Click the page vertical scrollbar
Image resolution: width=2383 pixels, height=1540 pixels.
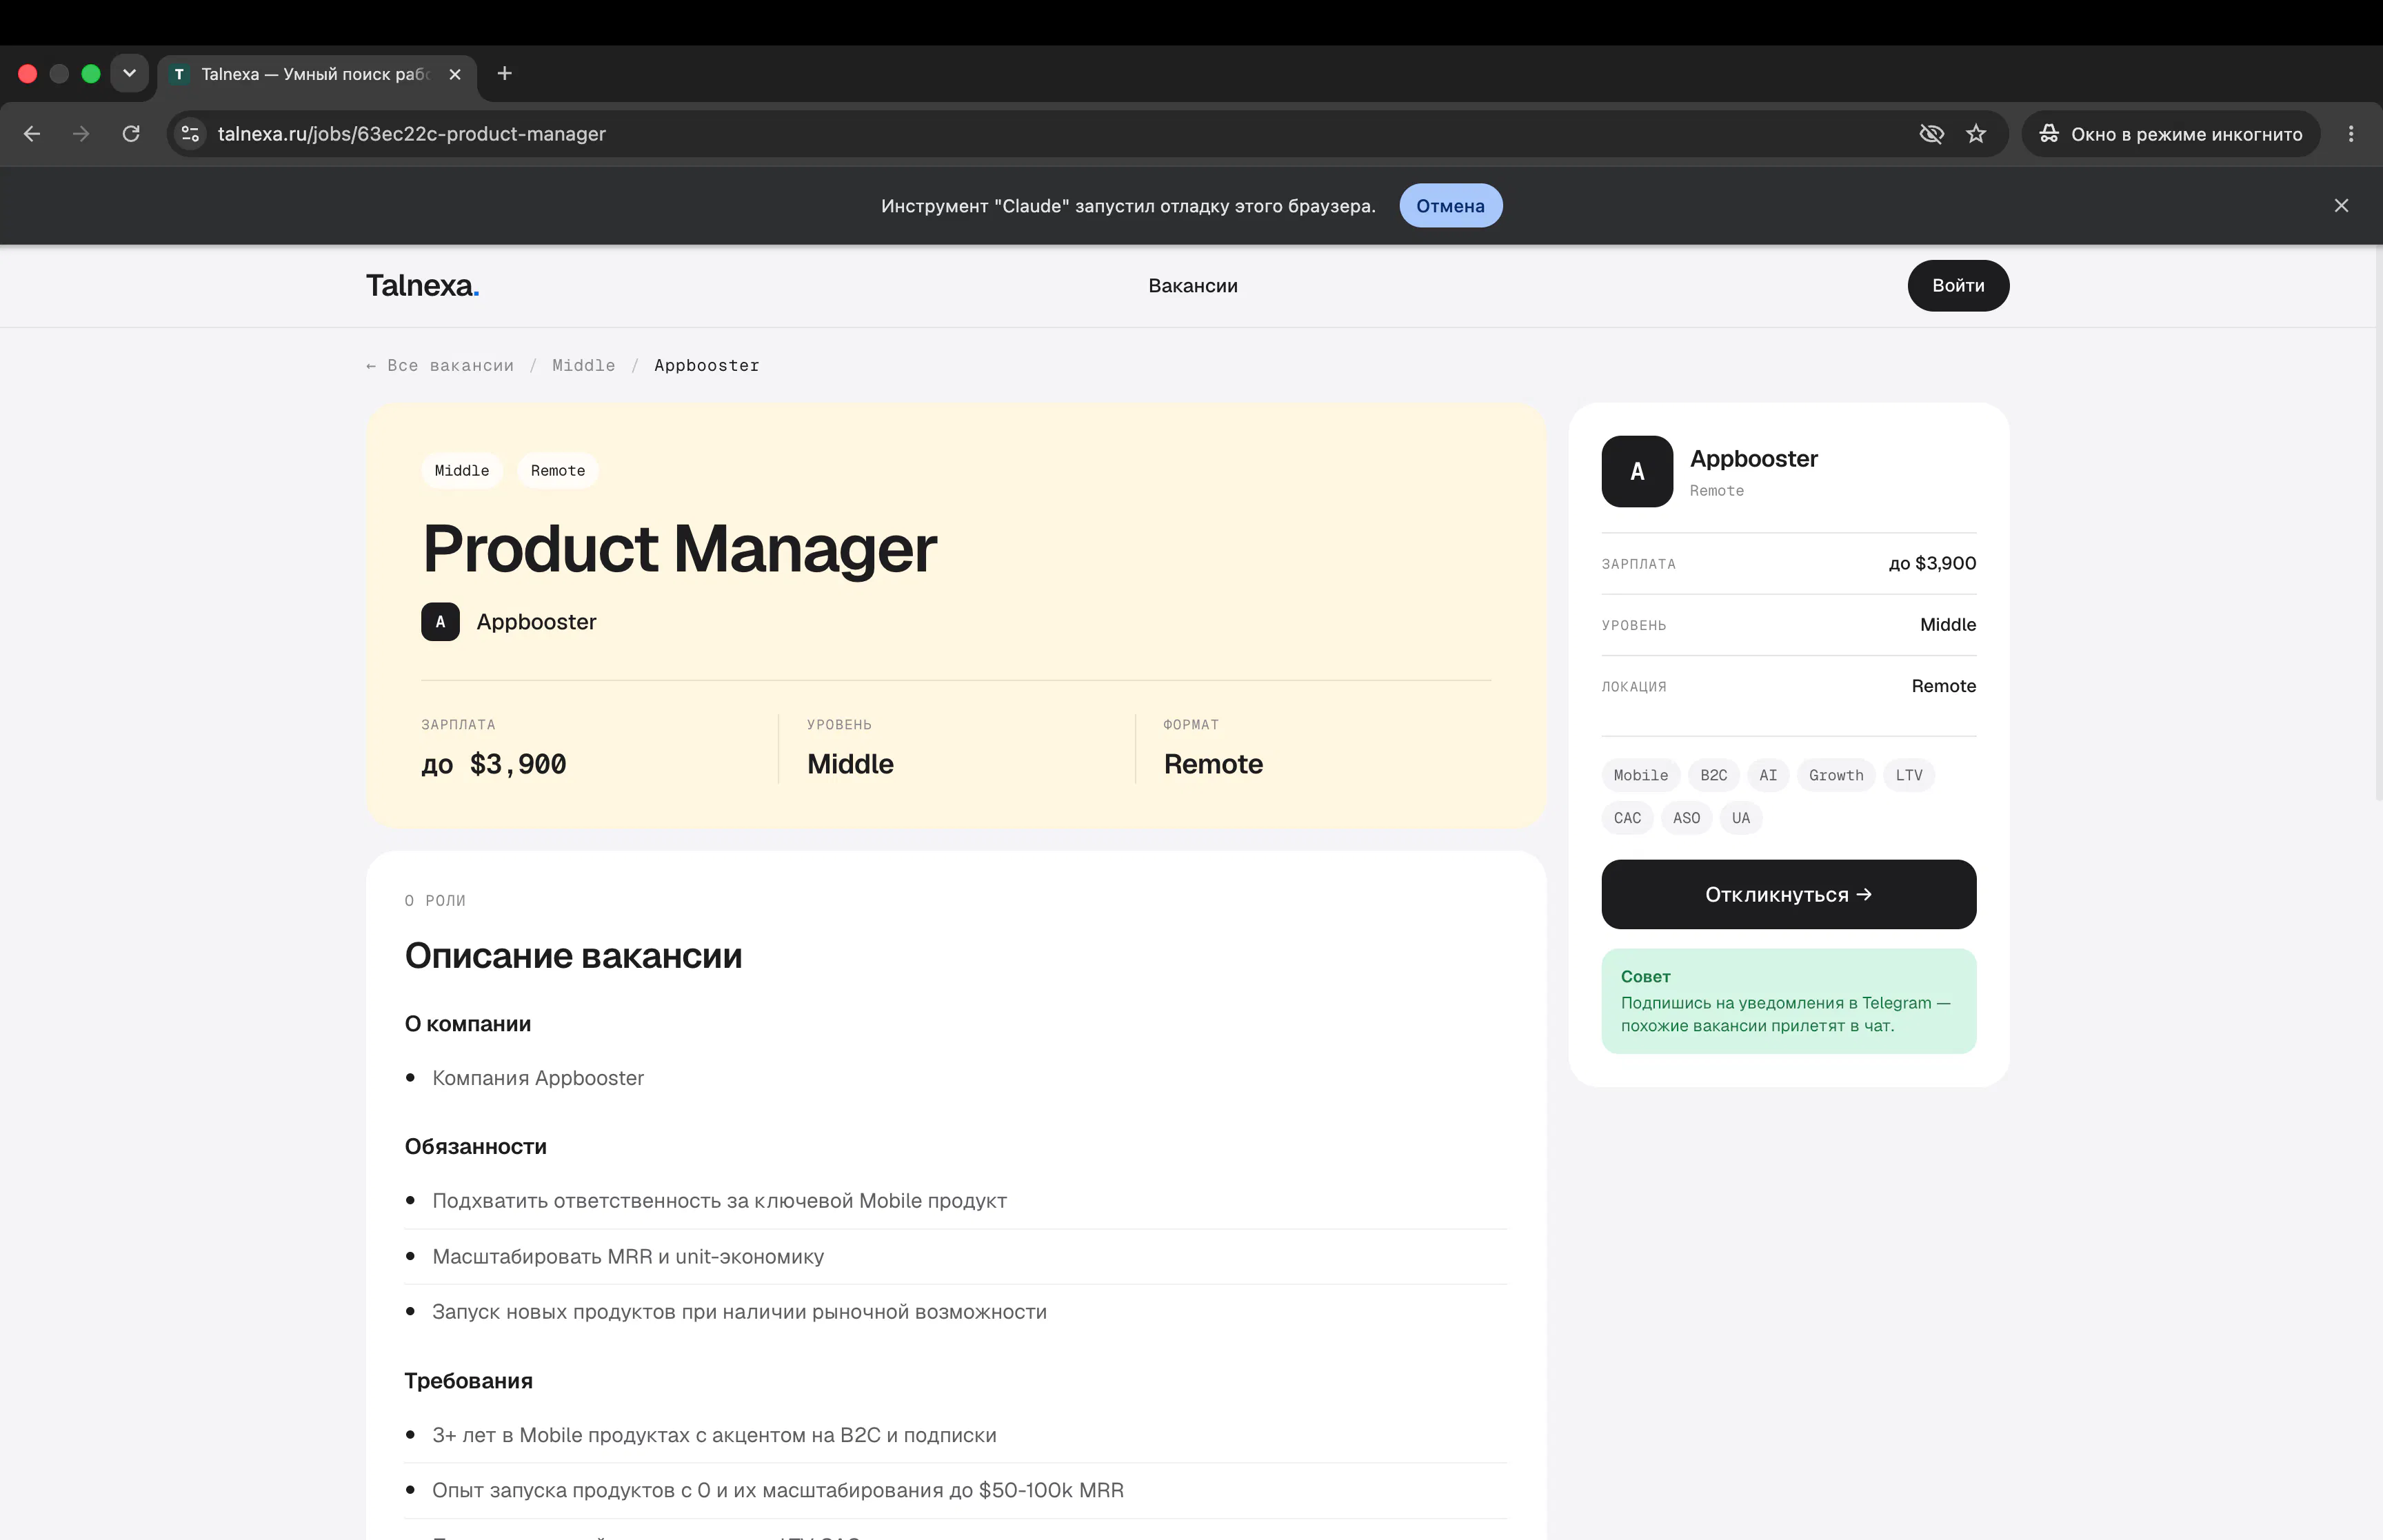[x=2378, y=523]
